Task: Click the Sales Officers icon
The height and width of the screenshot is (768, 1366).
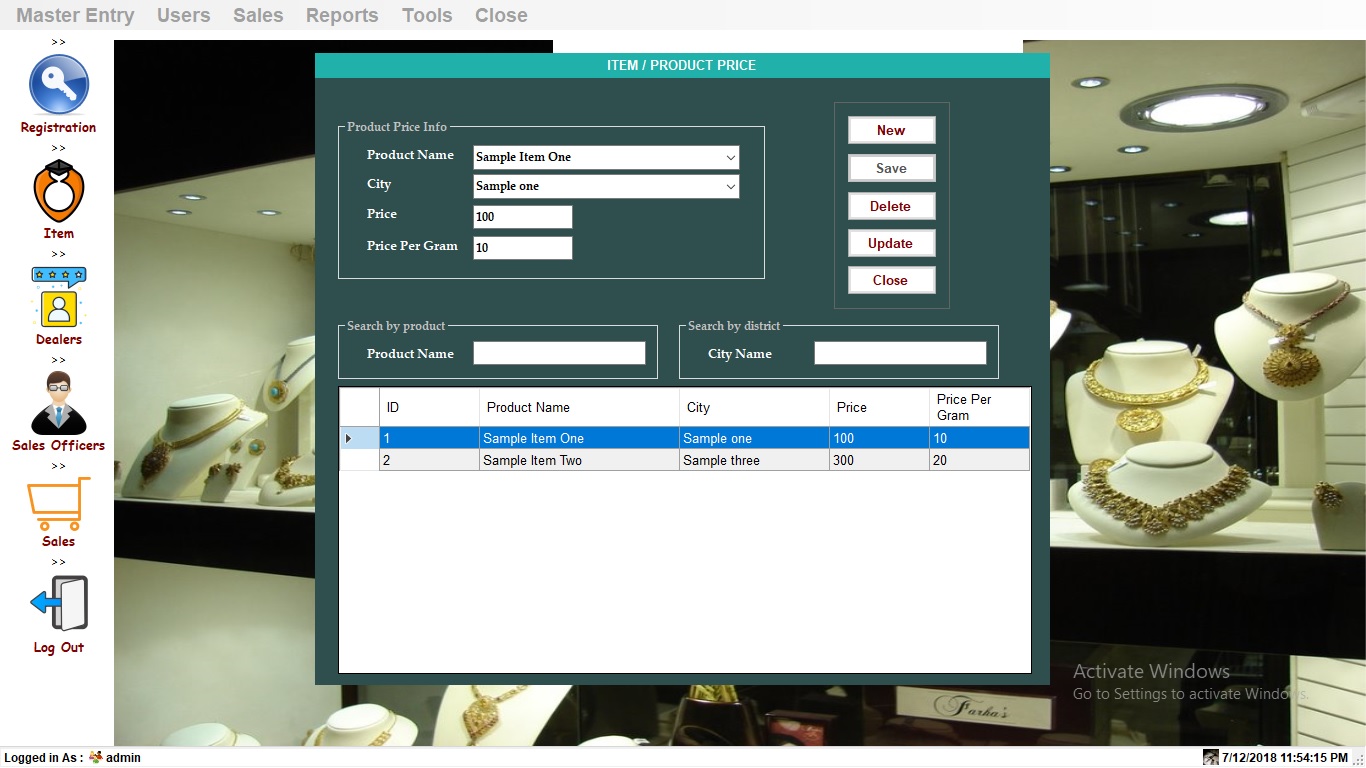Action: [x=57, y=405]
